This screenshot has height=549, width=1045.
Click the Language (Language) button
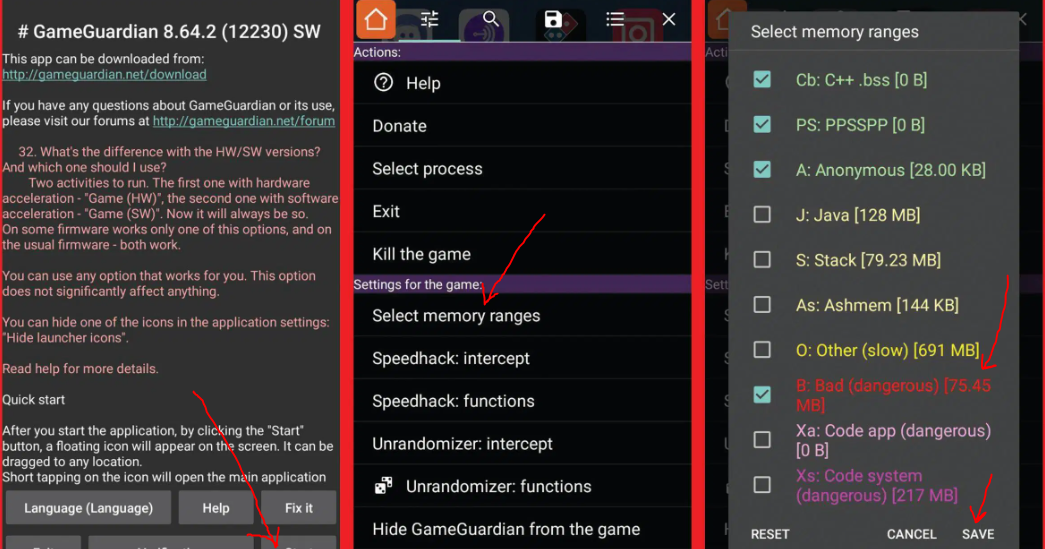[x=88, y=508]
